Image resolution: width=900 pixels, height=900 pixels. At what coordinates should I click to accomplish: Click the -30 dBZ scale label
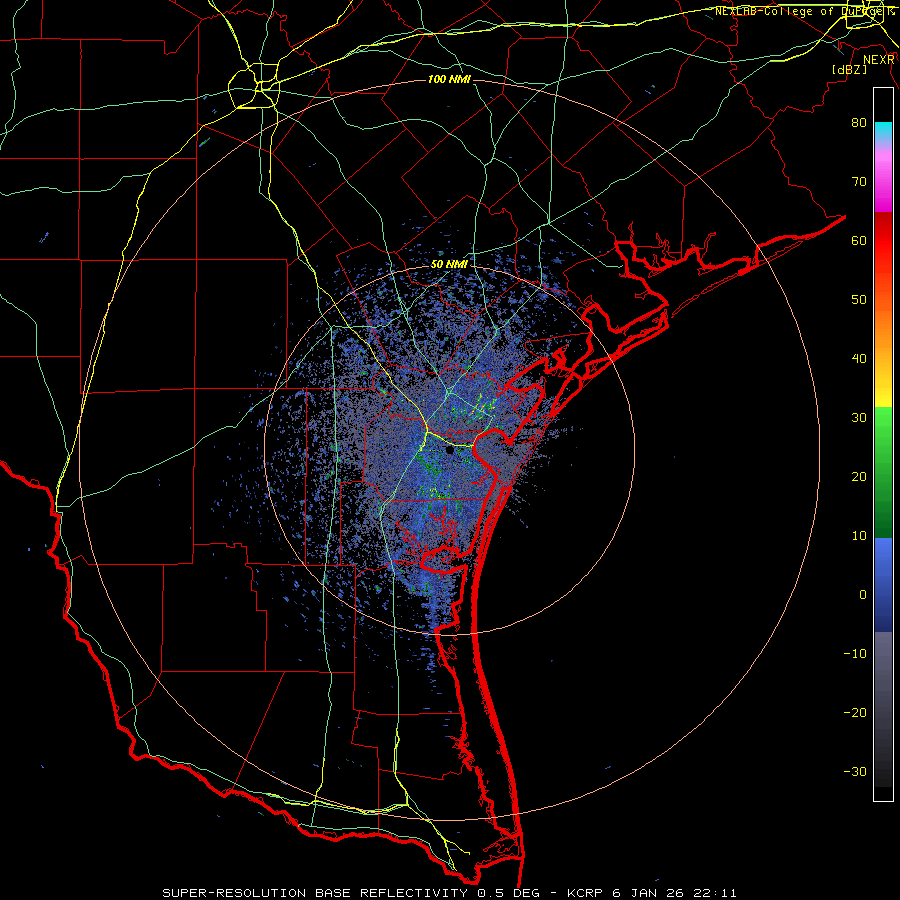pyautogui.click(x=855, y=772)
